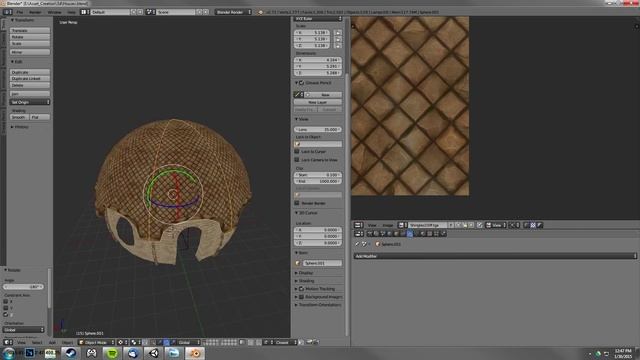The image size is (640, 360).
Task: Open the Add Modifier dropdown
Action: coord(495,256)
